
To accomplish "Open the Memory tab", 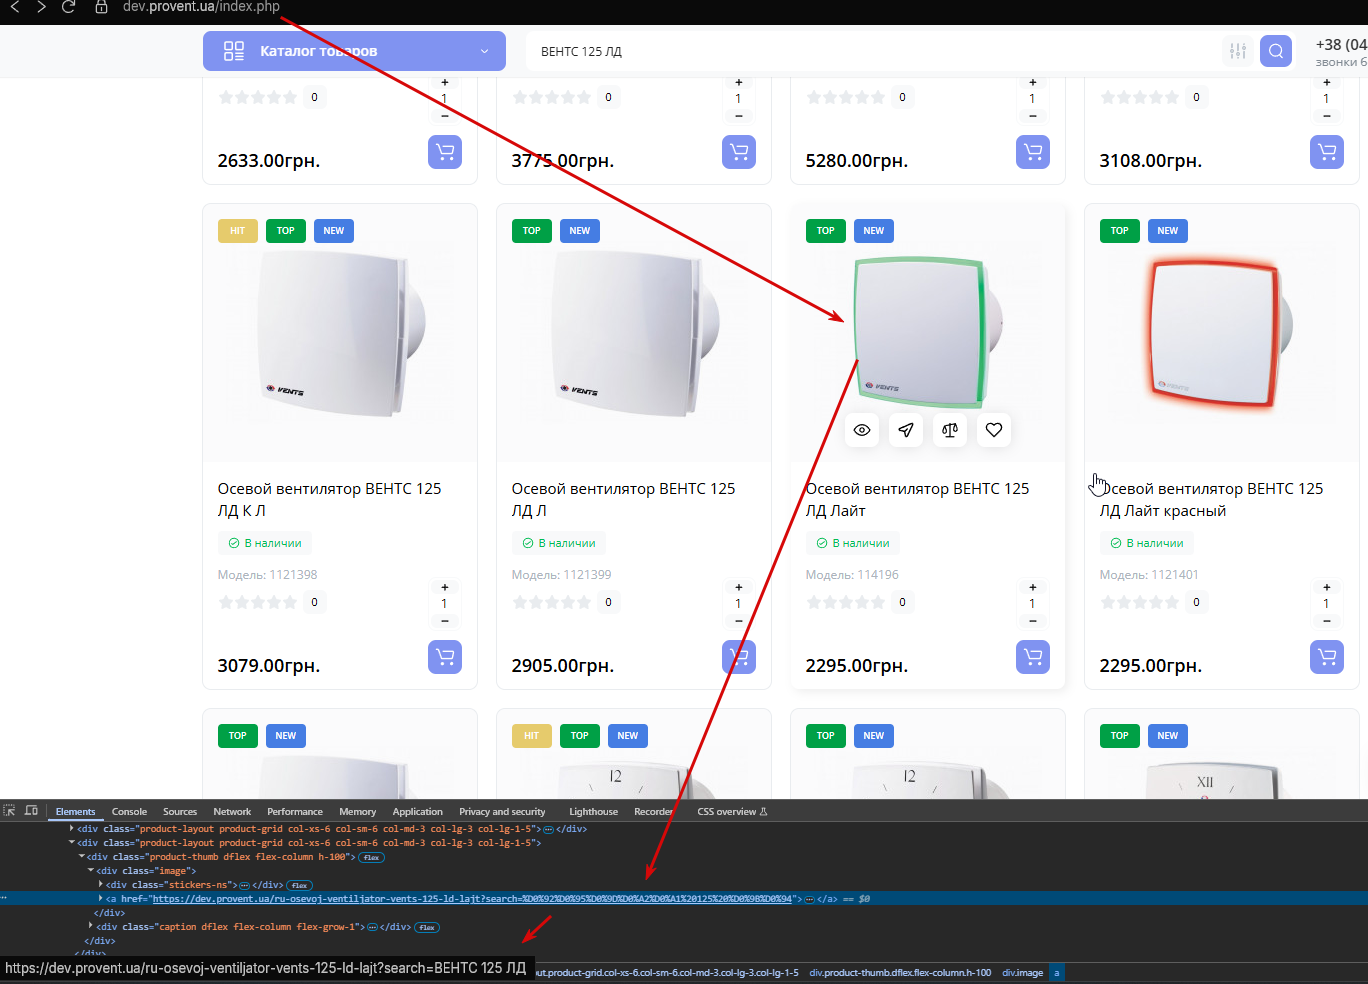I will pyautogui.click(x=357, y=811).
